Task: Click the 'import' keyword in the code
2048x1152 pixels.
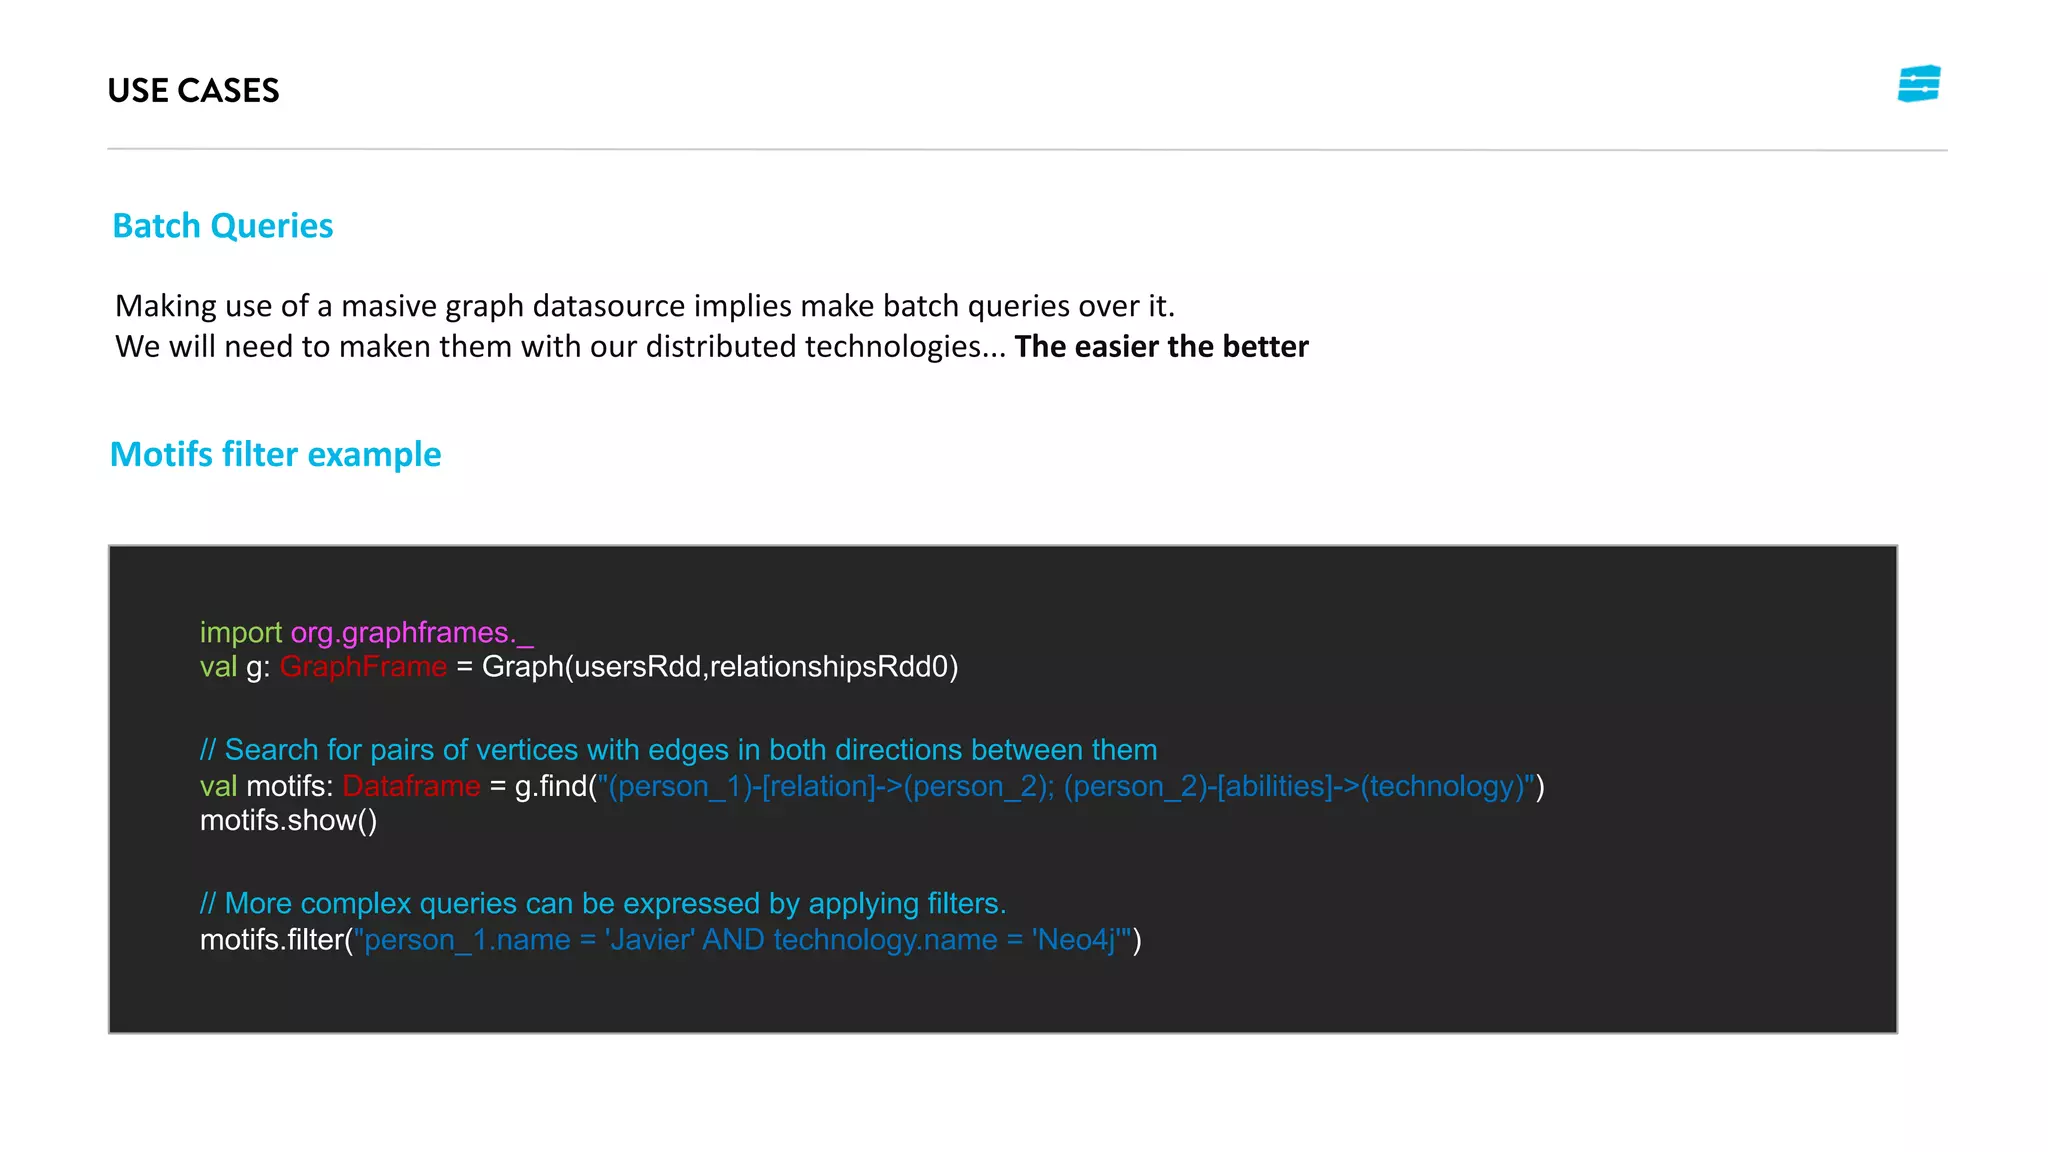Action: 240,633
